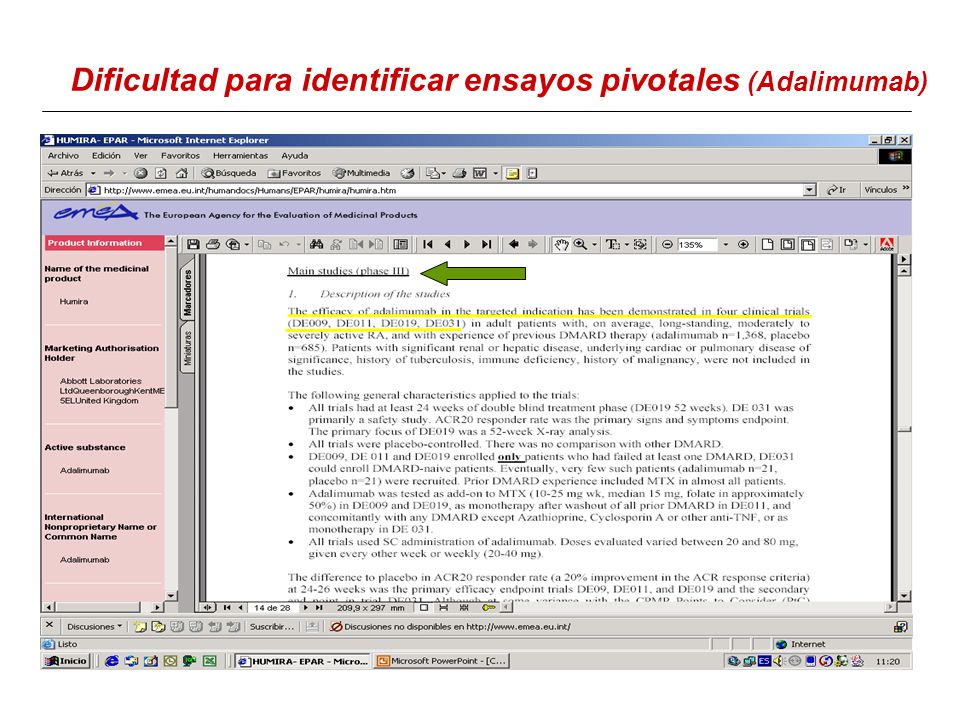Open the text select tool dropdown arrow
Viewport: 960px width, 720px height.
point(626,245)
